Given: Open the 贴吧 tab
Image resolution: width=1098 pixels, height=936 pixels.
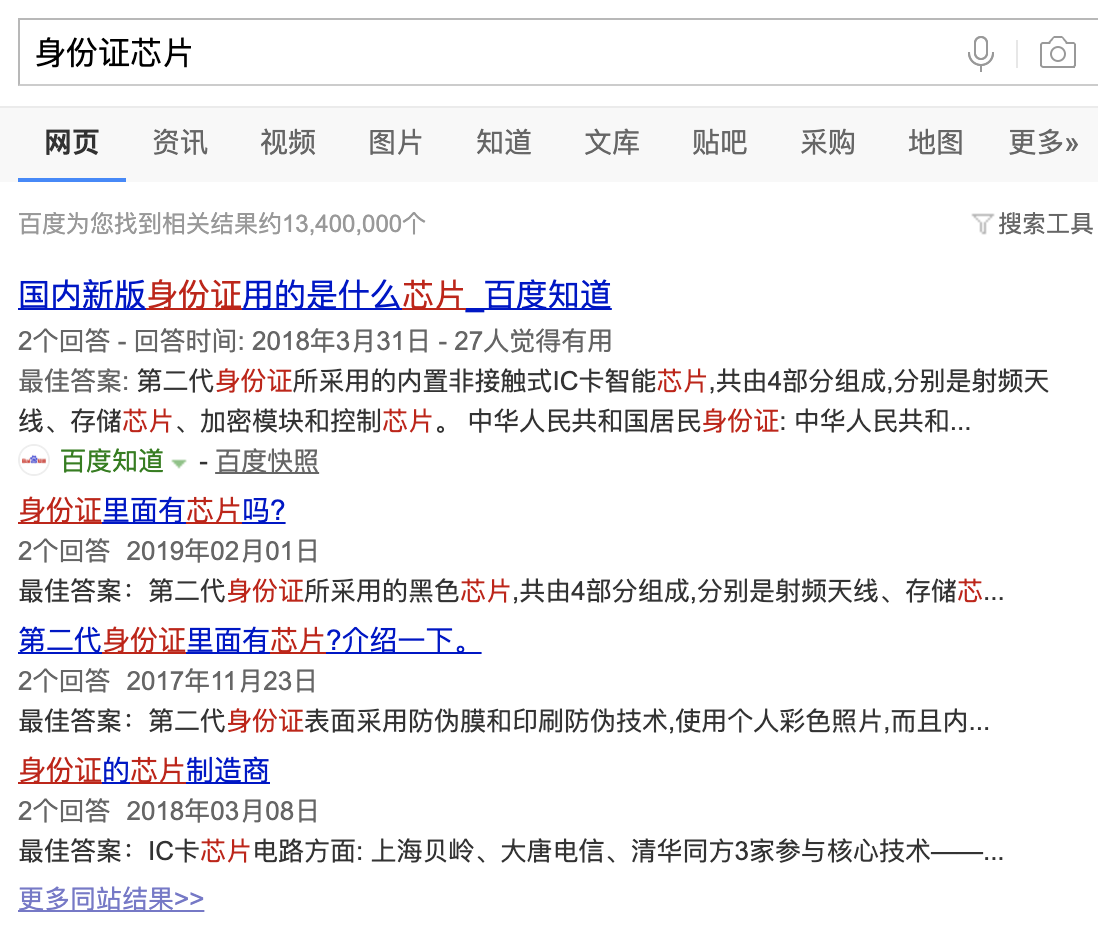Looking at the screenshot, I should pos(719,143).
